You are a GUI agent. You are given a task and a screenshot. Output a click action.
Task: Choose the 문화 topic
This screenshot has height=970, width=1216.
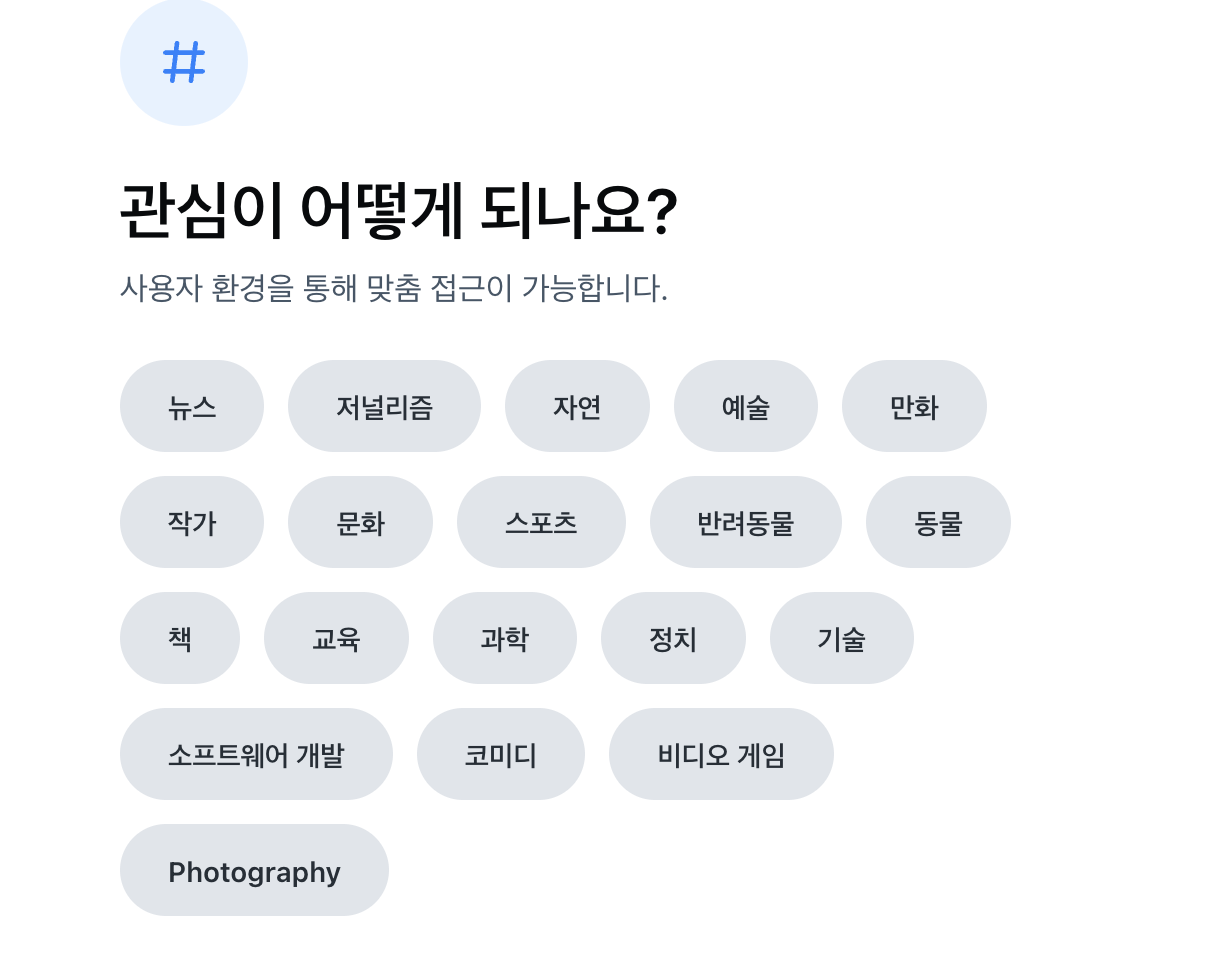[361, 522]
